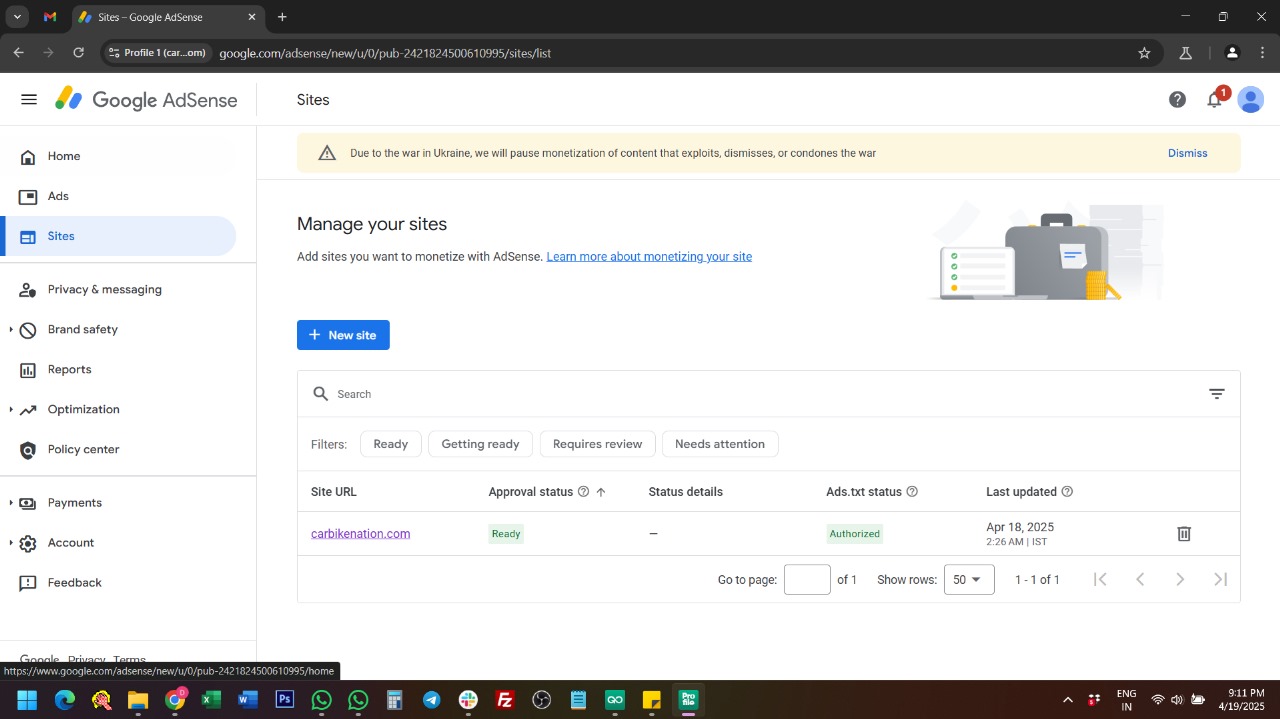Screen dimensions: 1280x719
Task: Open the carbikenation.com site link
Action: click(361, 534)
